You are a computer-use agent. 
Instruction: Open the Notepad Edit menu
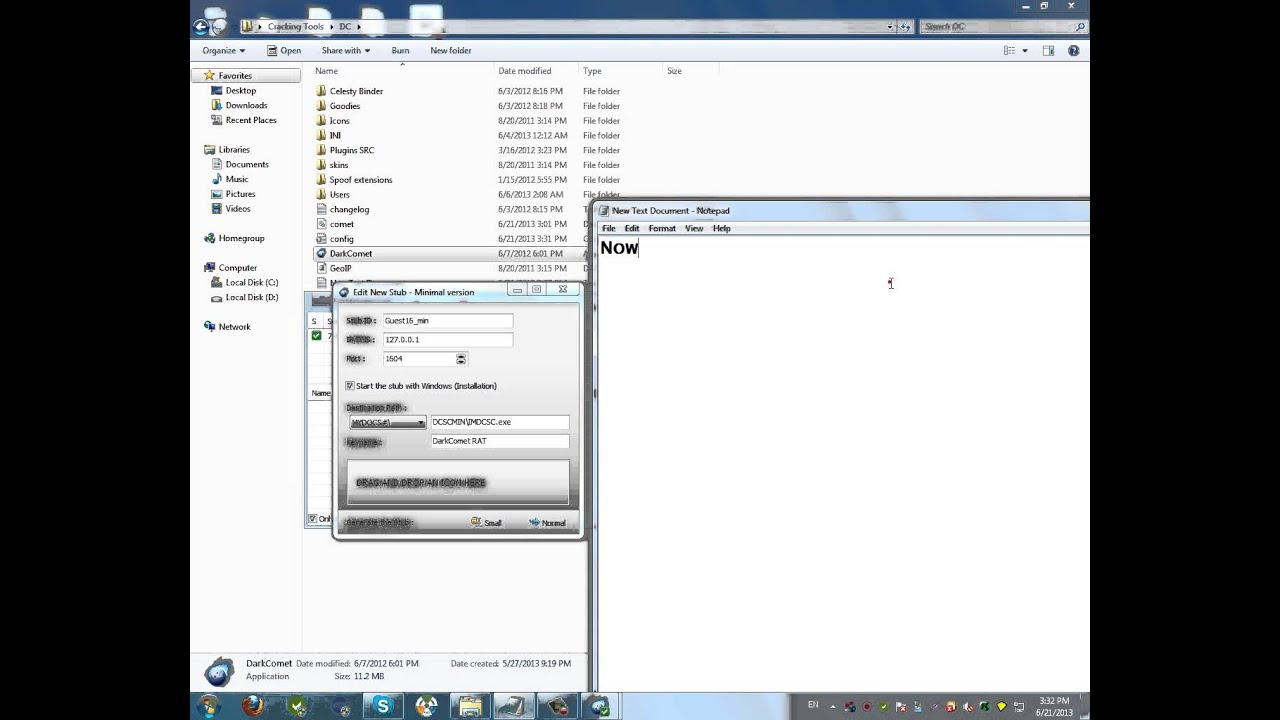pos(632,229)
